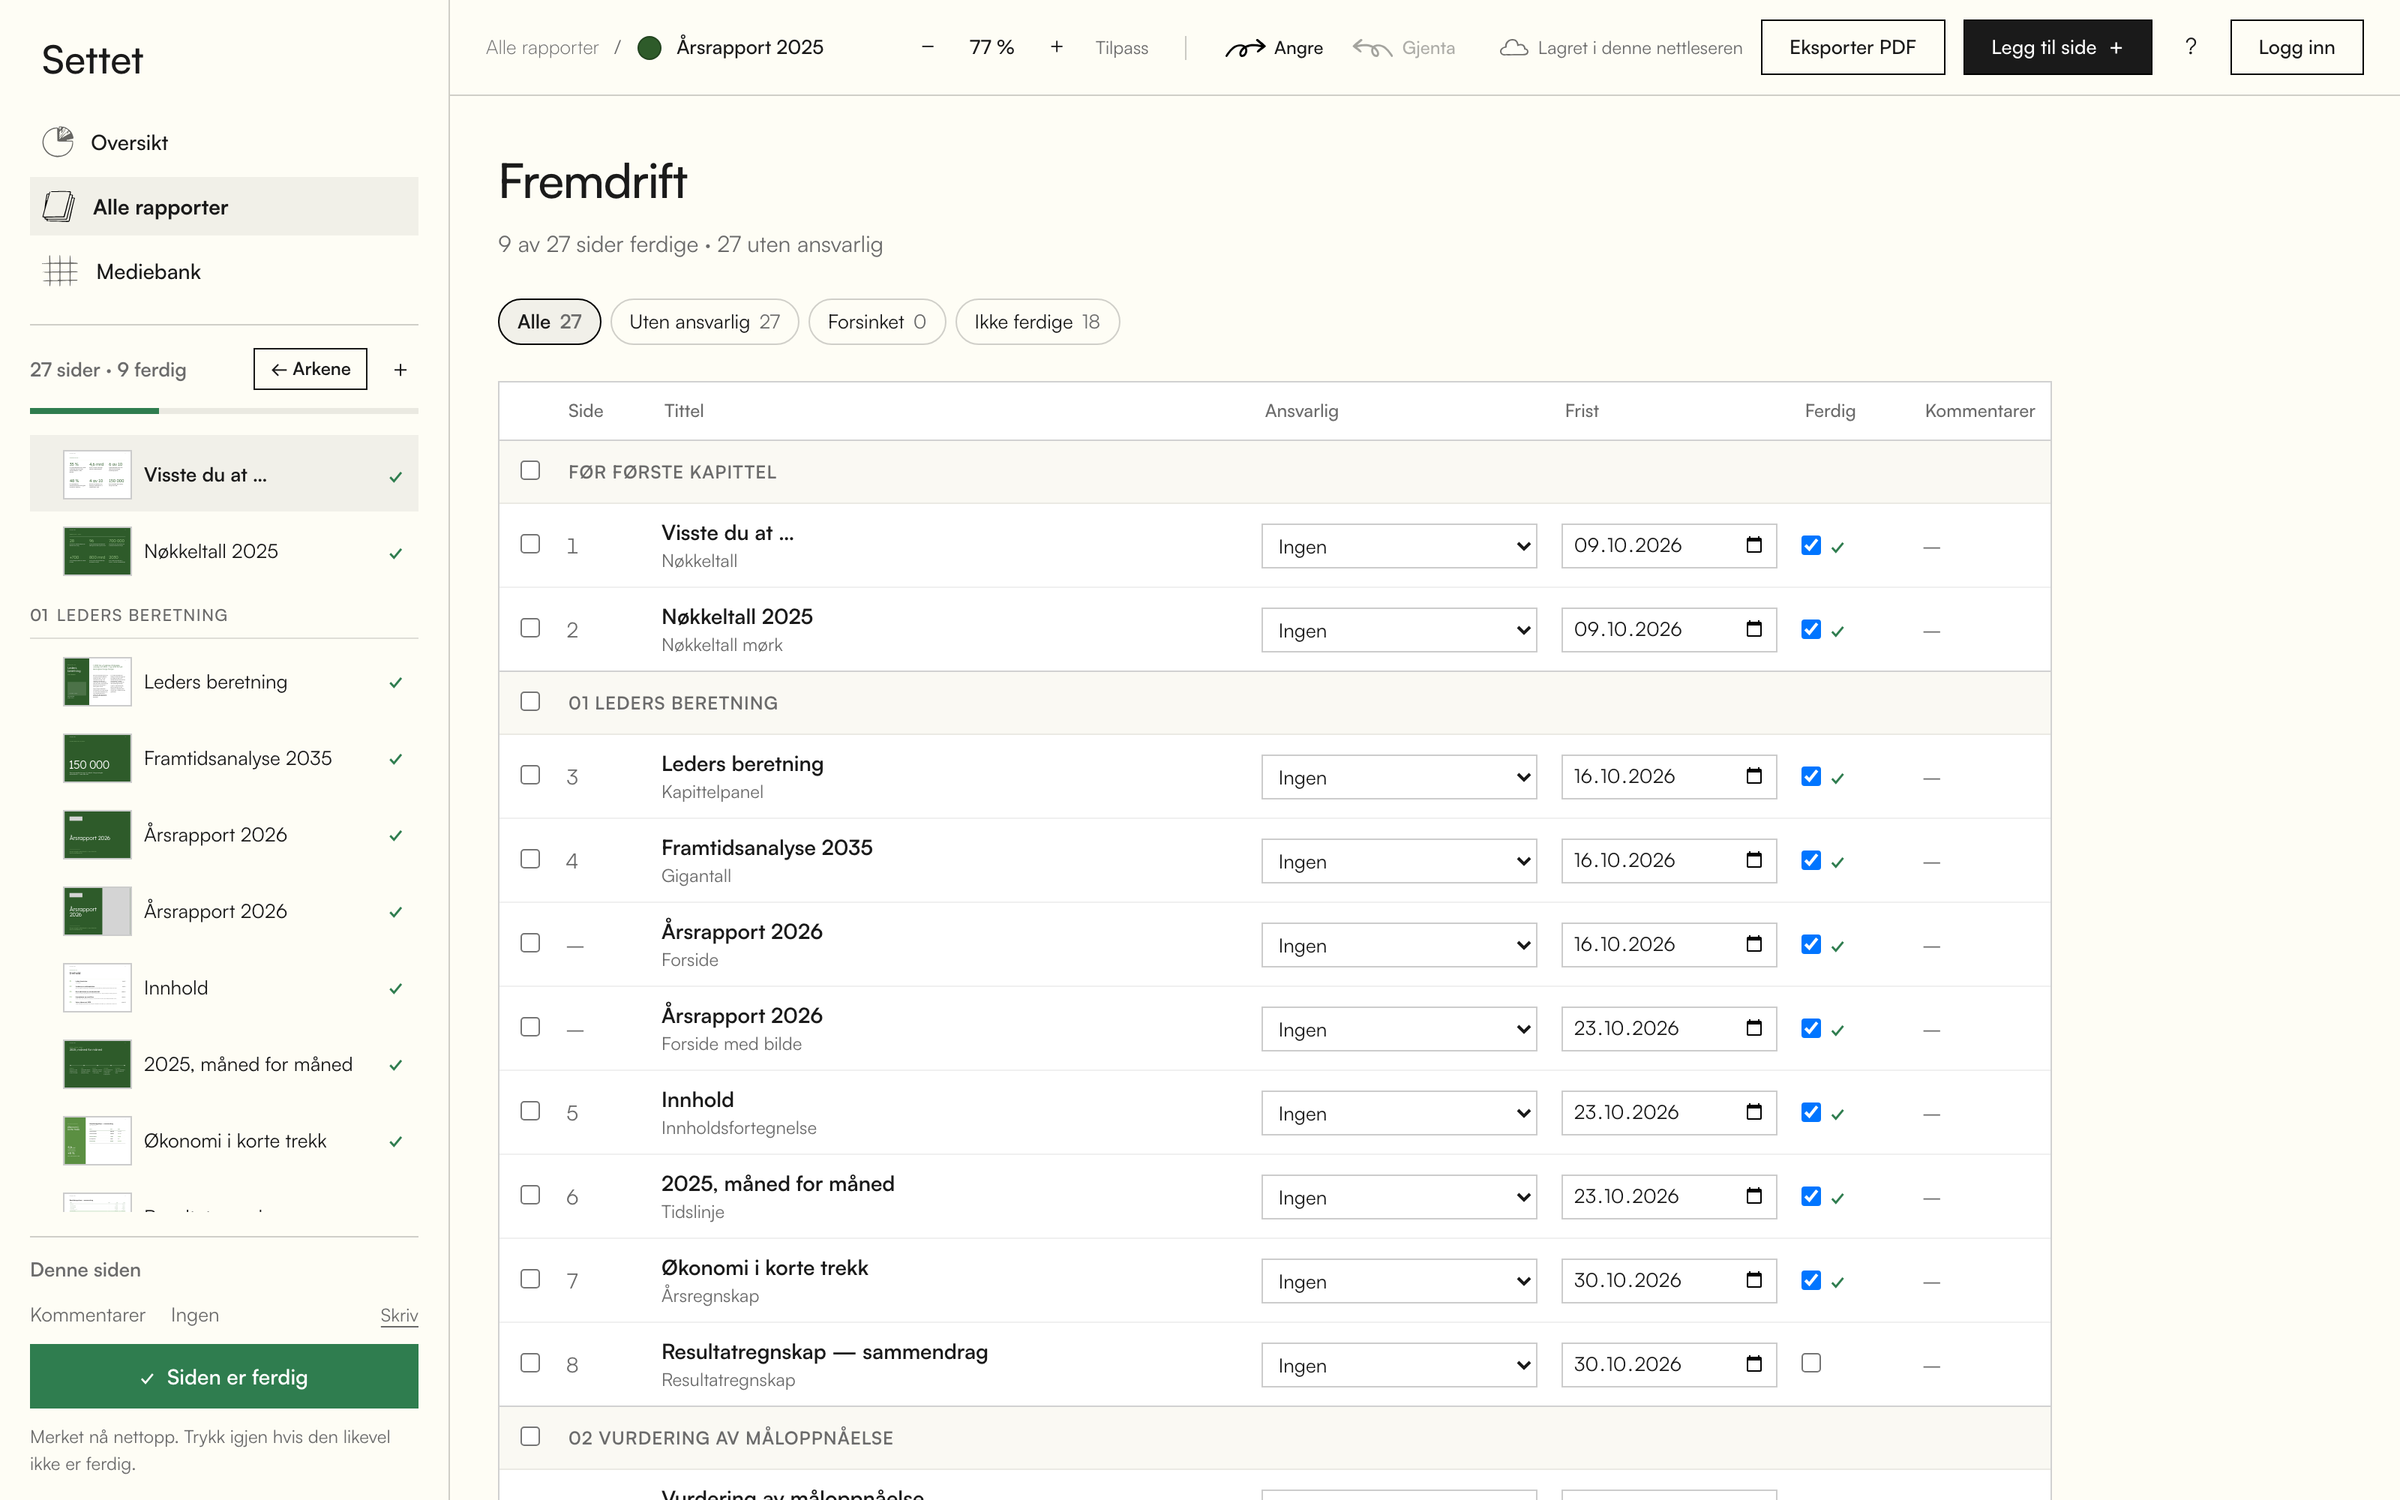Select all pages in the Før første kapittel group
2400x1500 pixels.
(x=530, y=470)
